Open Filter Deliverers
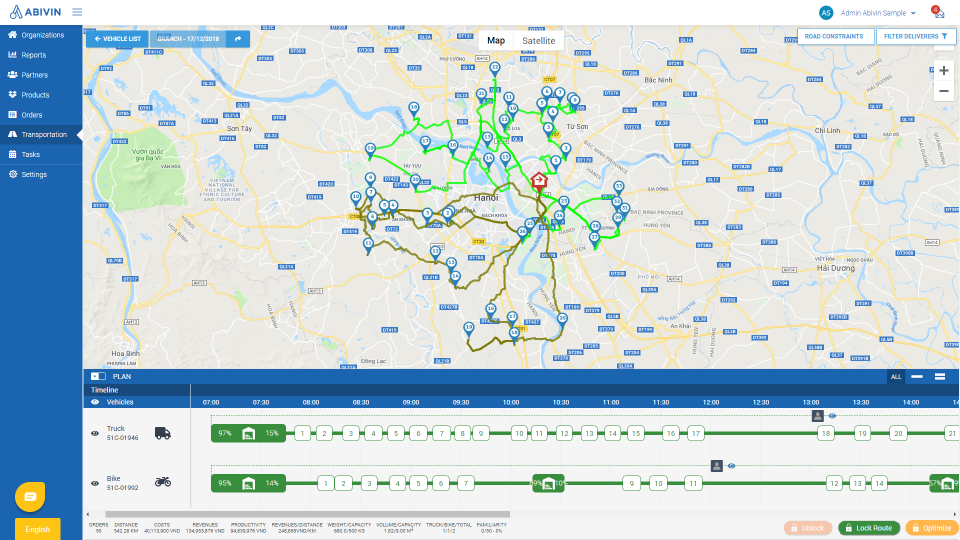Viewport: 960px width, 540px height. click(915, 36)
